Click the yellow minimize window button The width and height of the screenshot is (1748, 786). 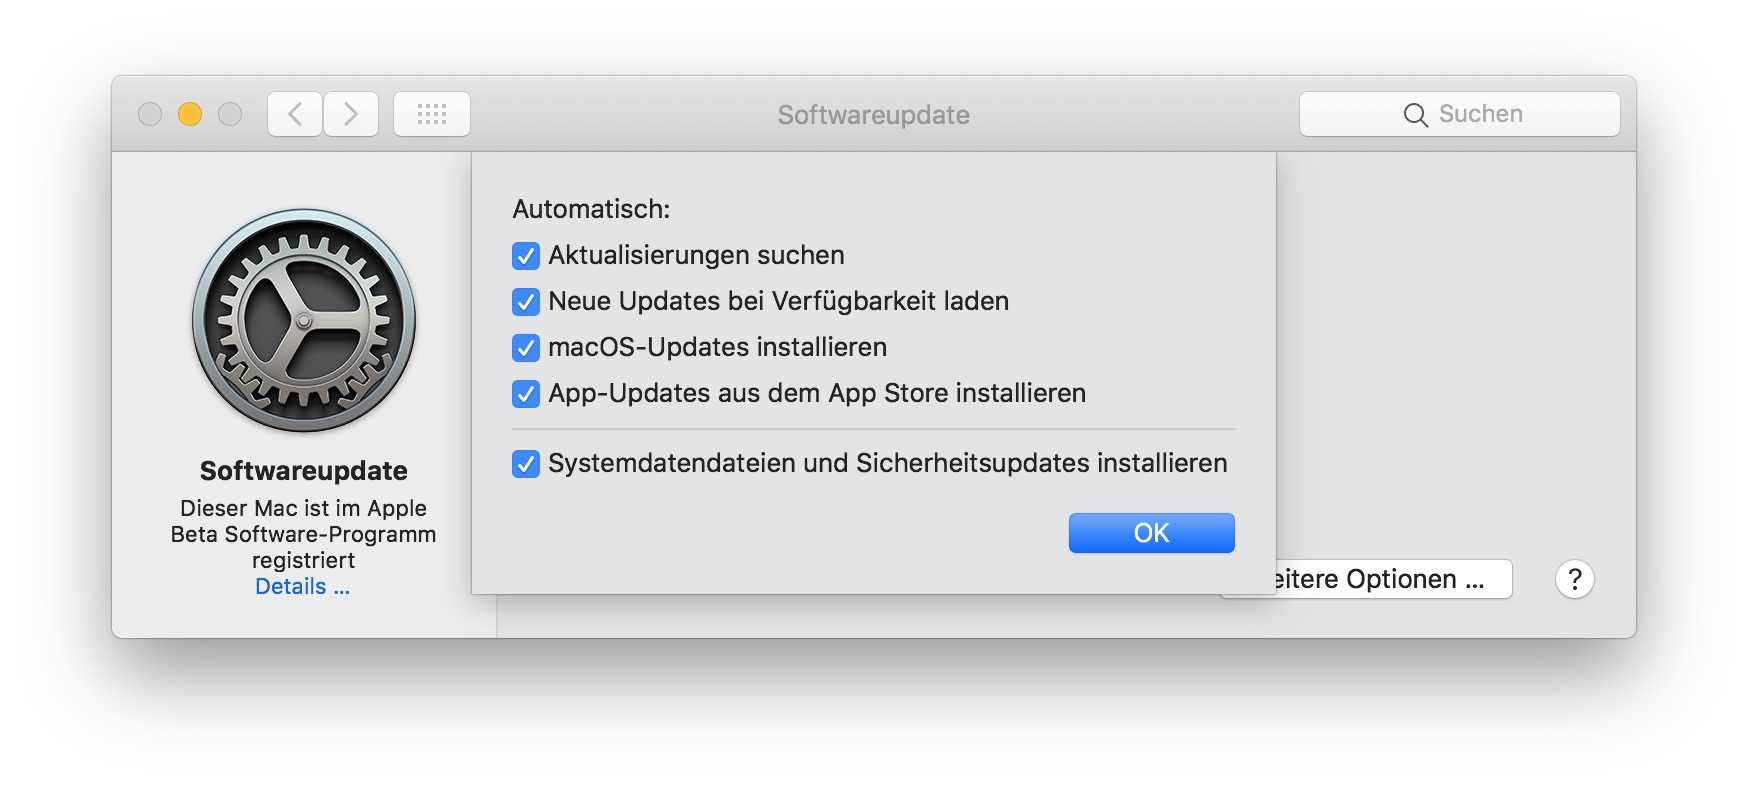(190, 114)
